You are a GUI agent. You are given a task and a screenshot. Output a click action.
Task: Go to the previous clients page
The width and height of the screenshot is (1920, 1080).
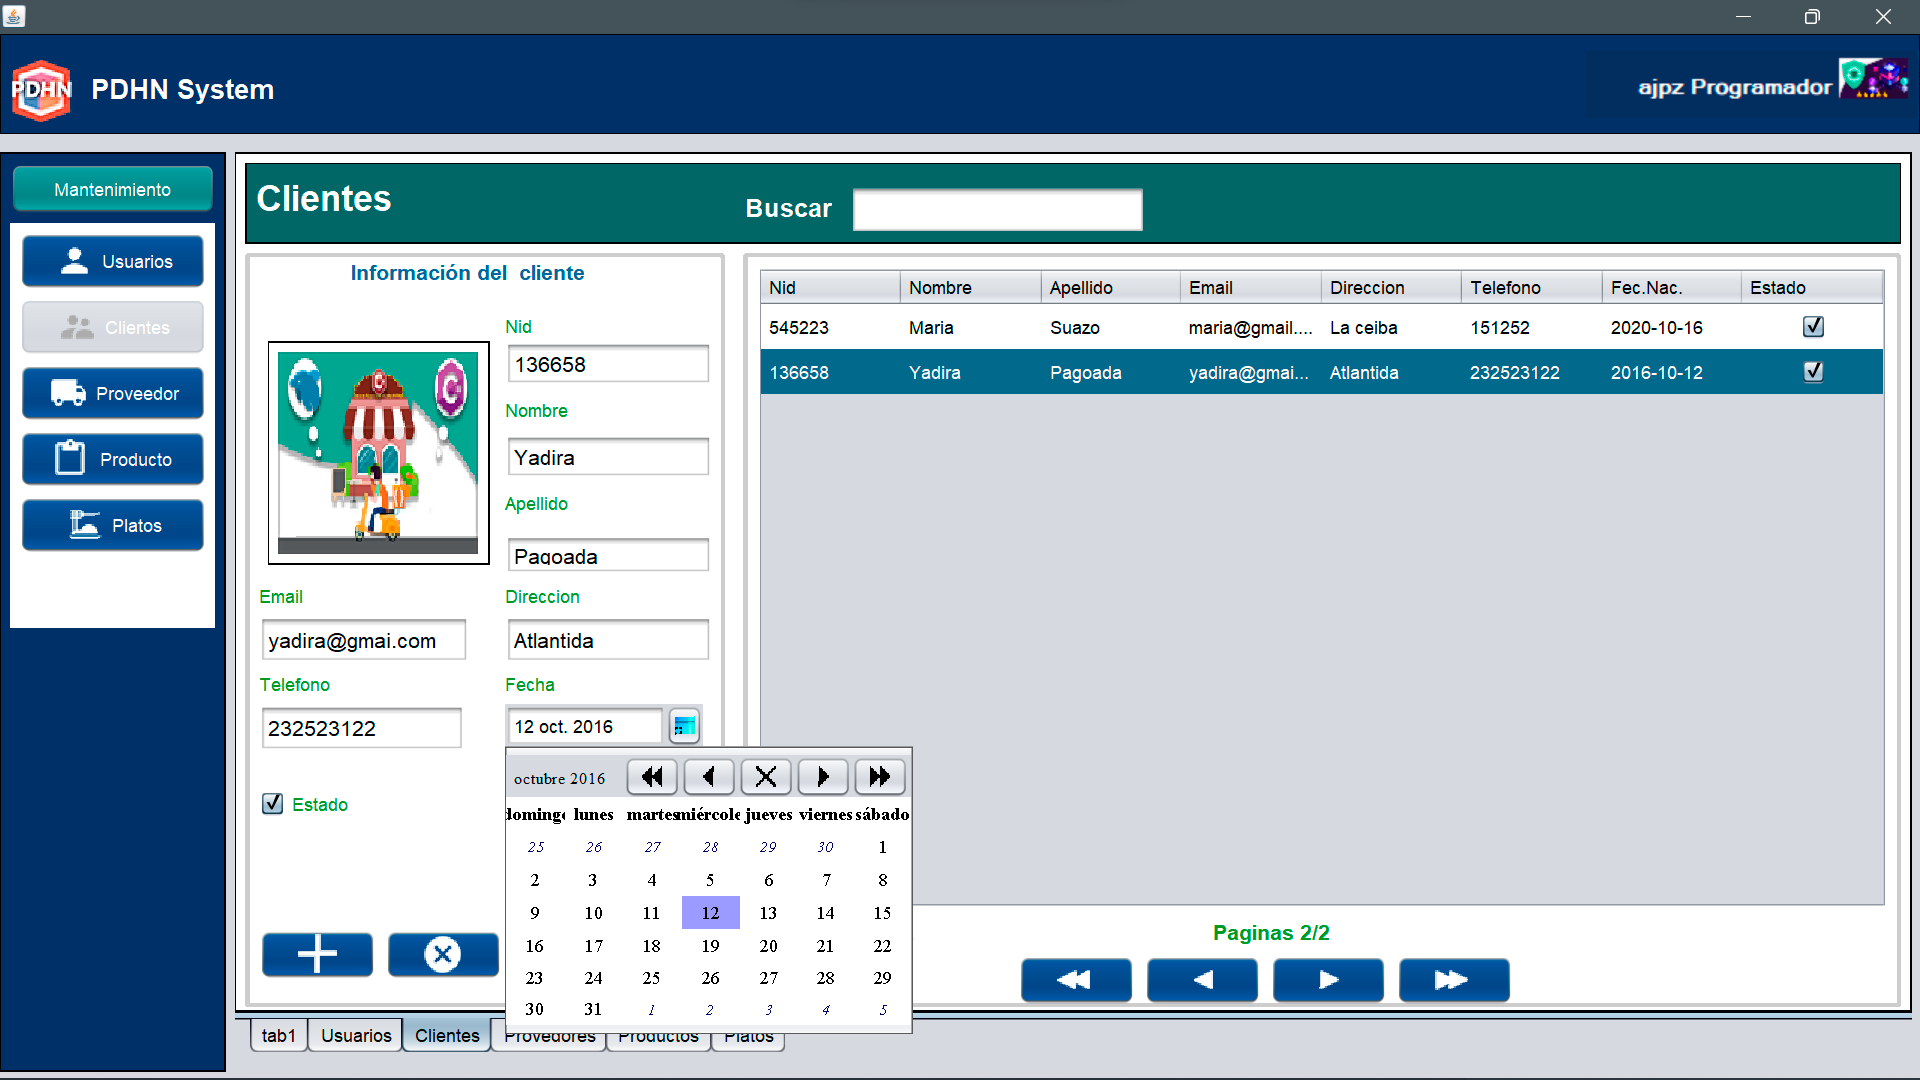click(x=1202, y=980)
